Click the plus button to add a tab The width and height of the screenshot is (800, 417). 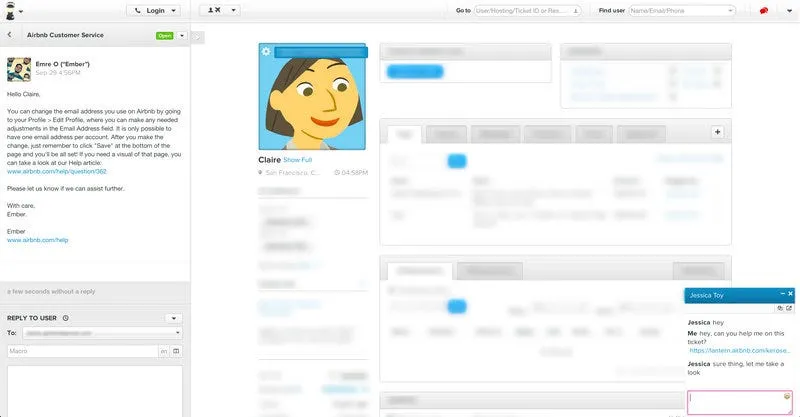click(717, 132)
